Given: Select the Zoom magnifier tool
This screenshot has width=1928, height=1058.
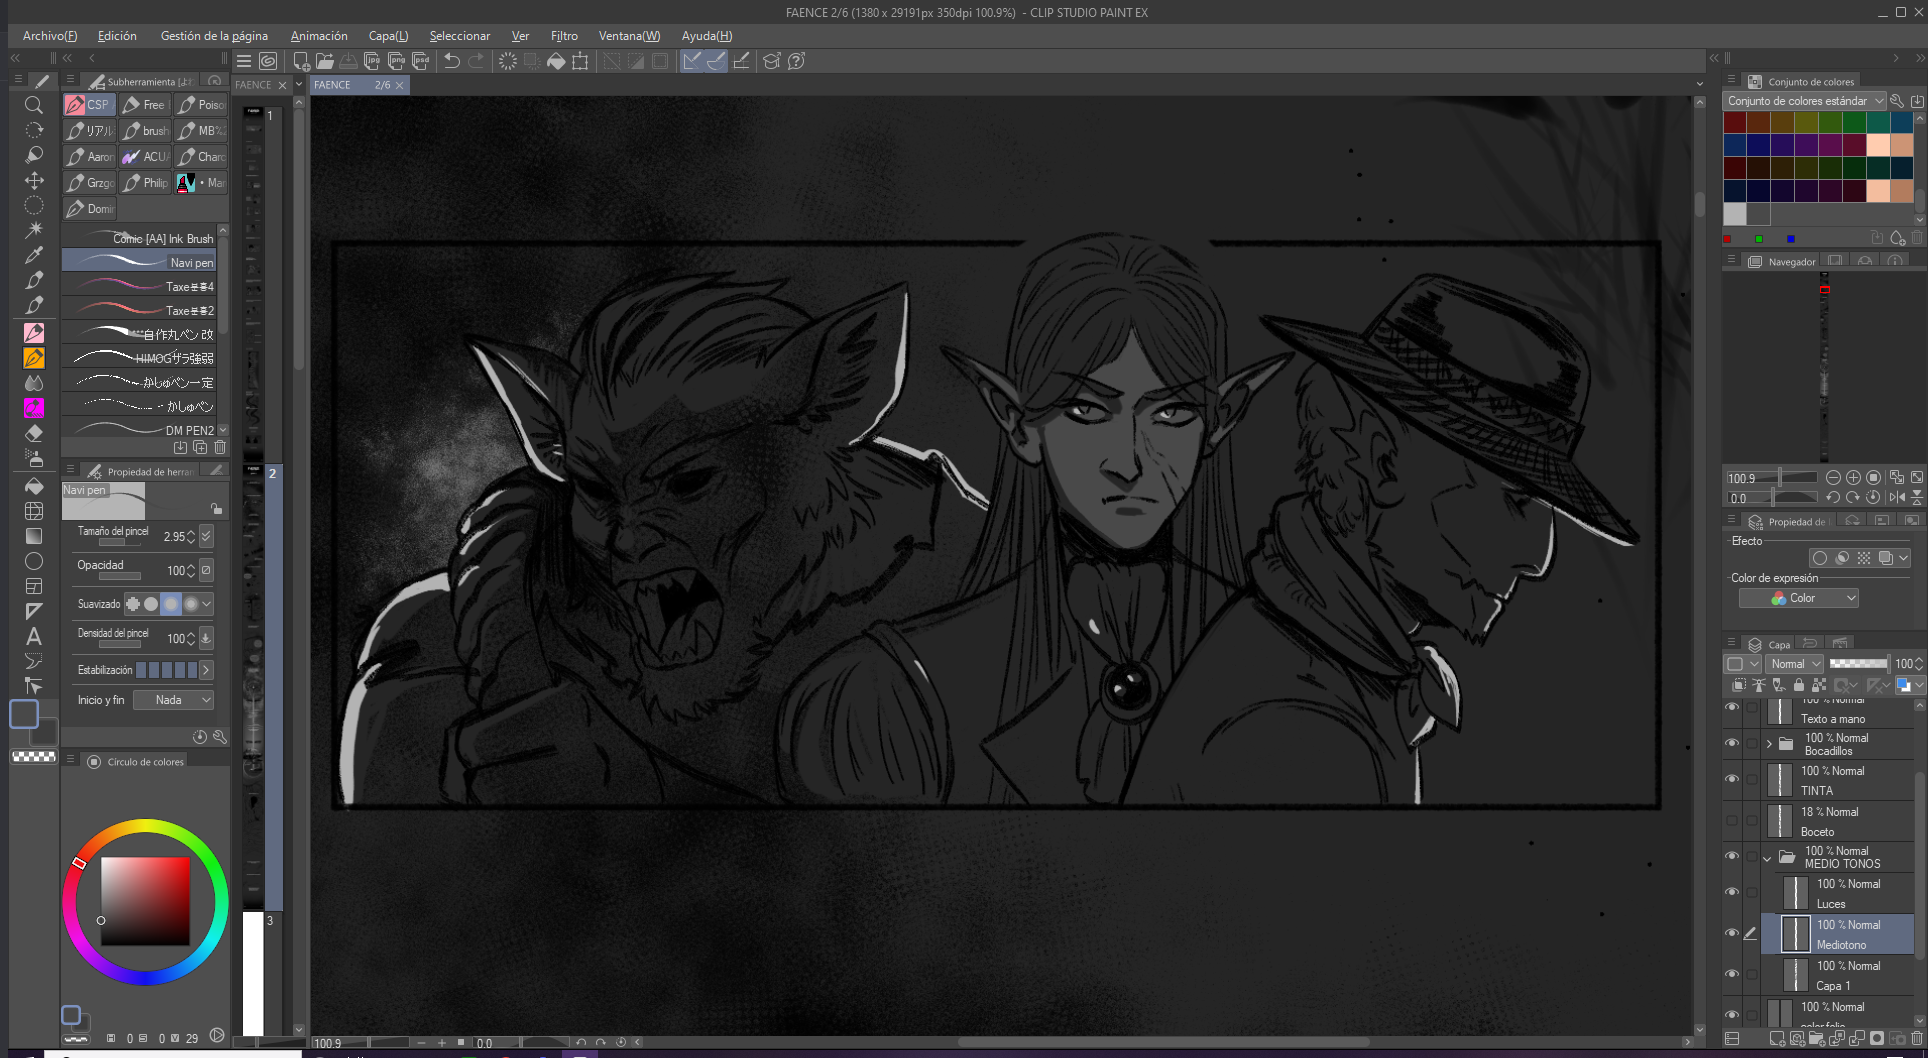Looking at the screenshot, I should click(x=33, y=105).
